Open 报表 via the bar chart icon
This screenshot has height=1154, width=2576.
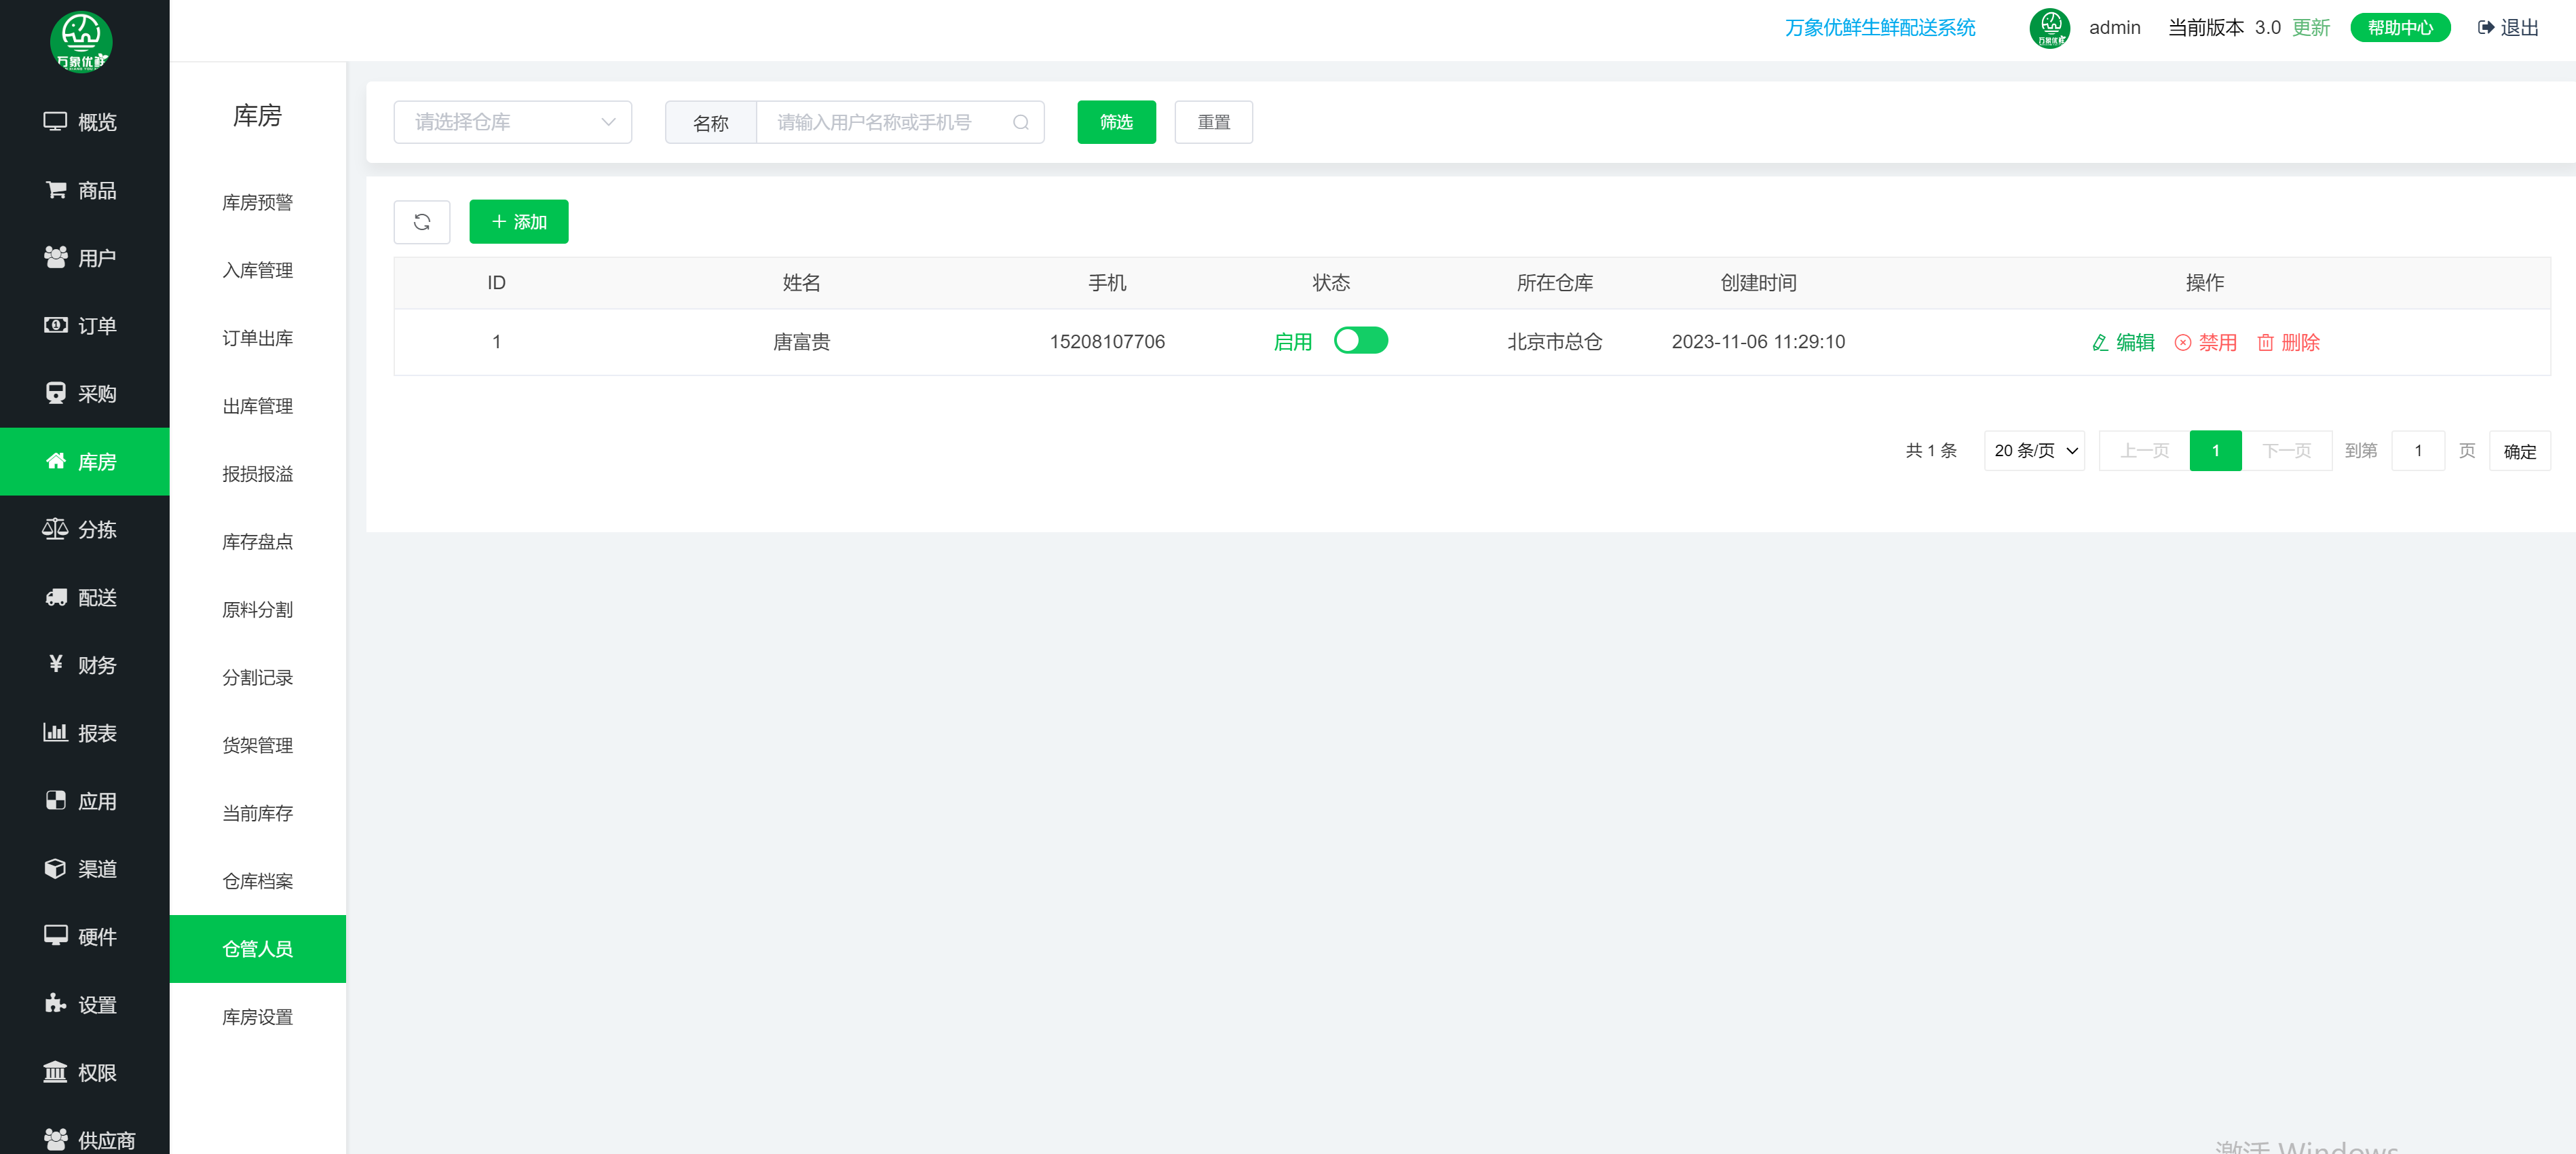[x=55, y=732]
